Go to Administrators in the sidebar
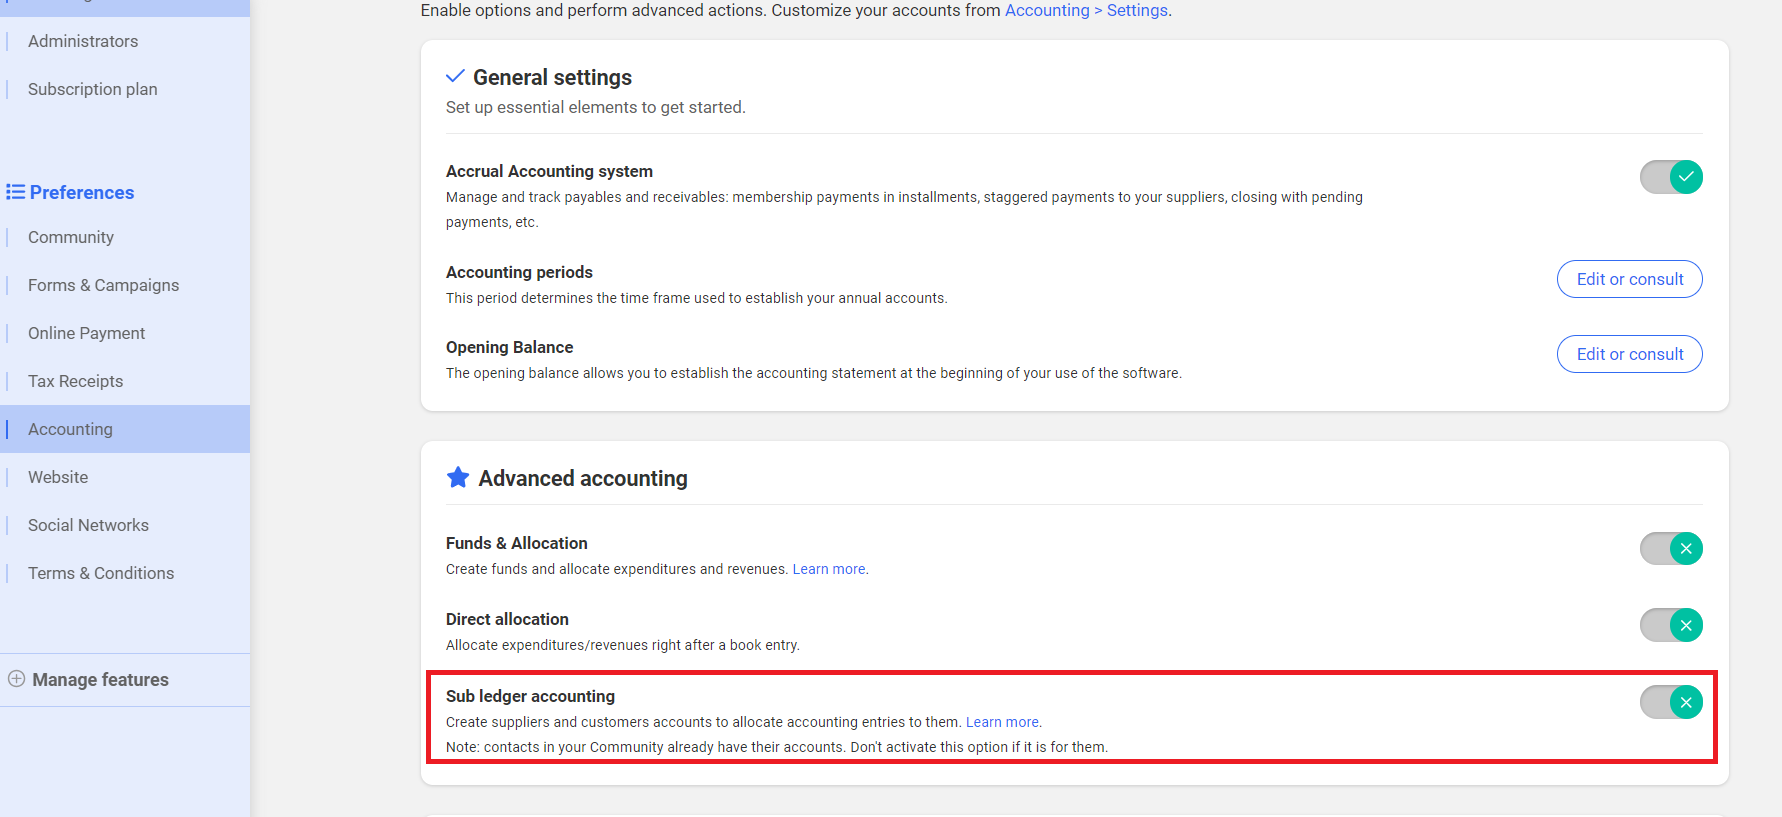This screenshot has width=1782, height=817. pos(83,41)
